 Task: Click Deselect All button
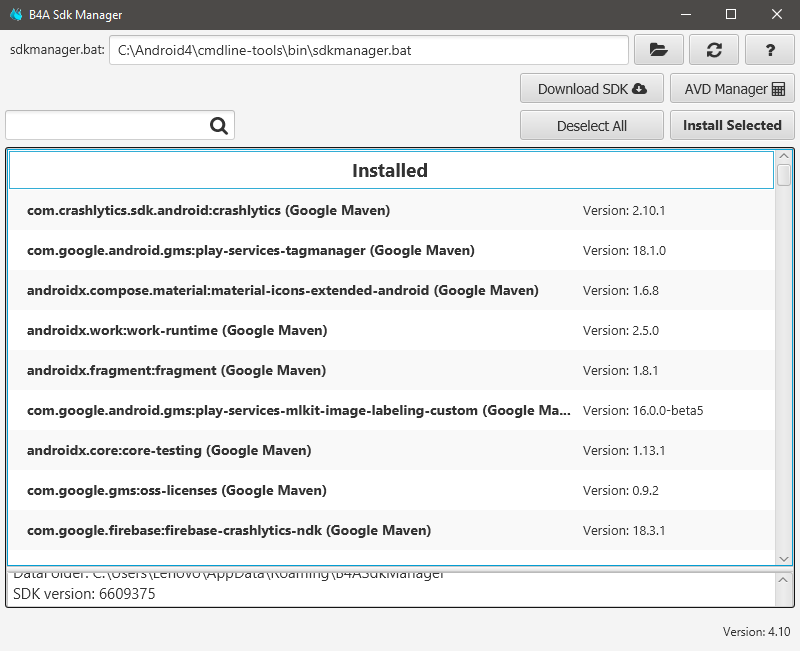click(592, 126)
